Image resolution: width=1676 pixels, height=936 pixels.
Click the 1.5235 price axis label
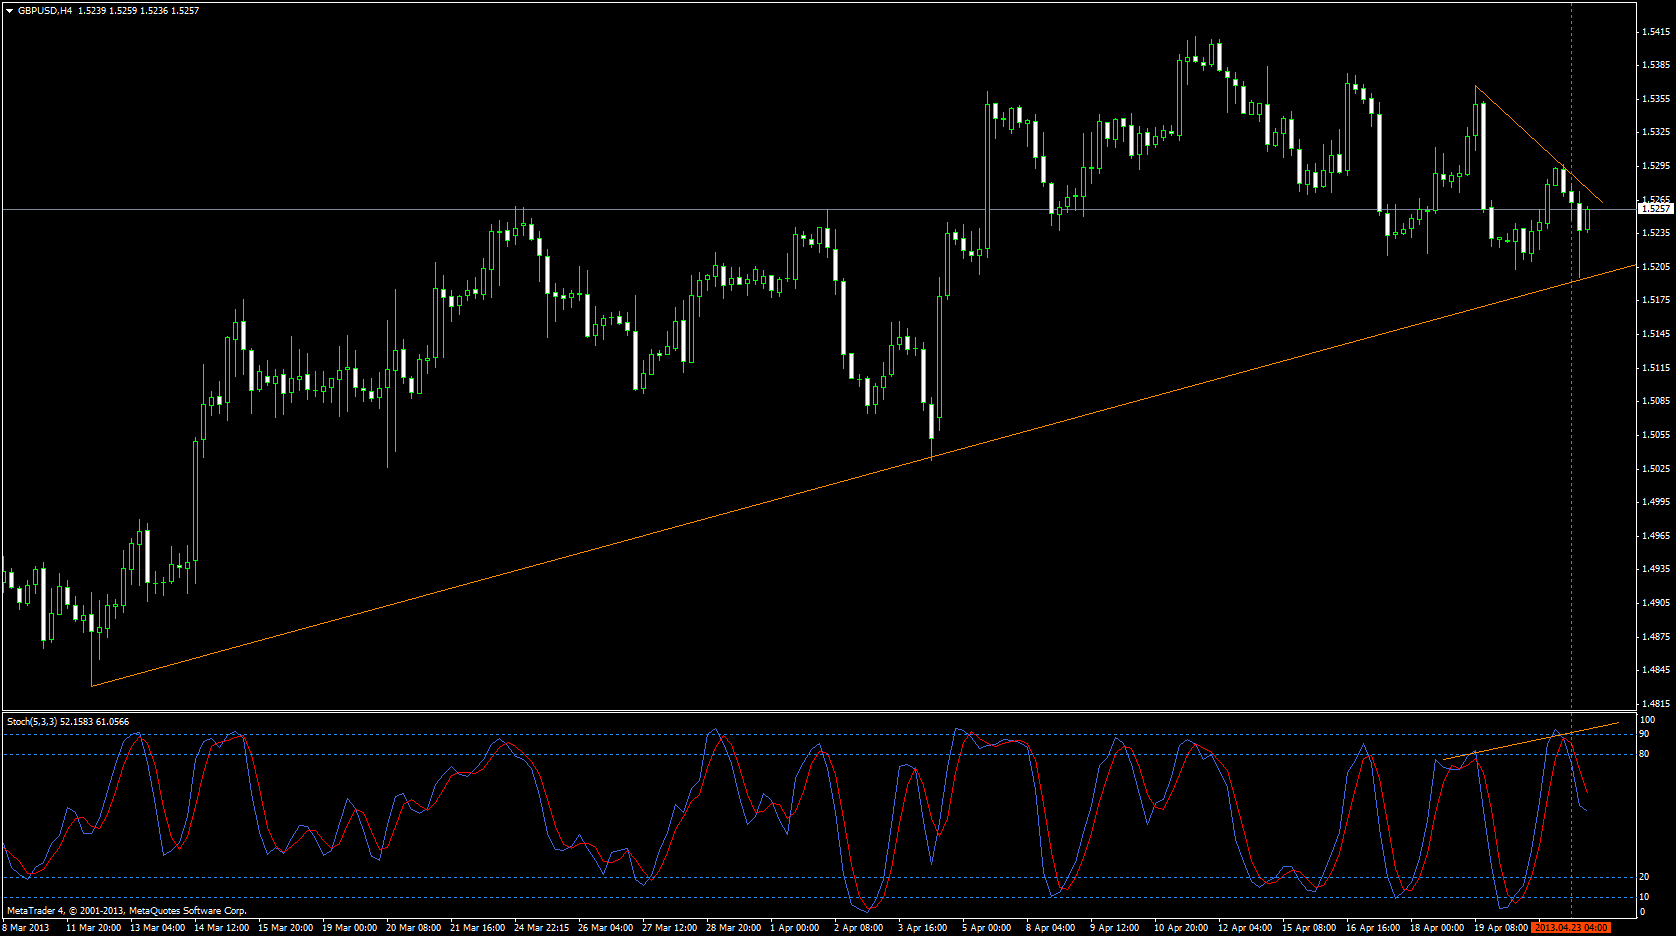1655,233
